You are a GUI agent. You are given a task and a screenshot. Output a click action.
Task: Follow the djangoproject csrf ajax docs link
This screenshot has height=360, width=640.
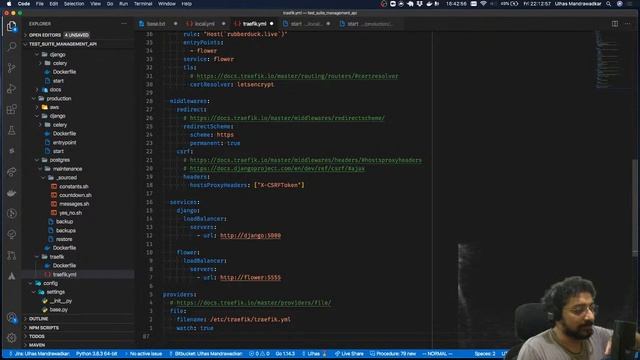pyautogui.click(x=277, y=168)
